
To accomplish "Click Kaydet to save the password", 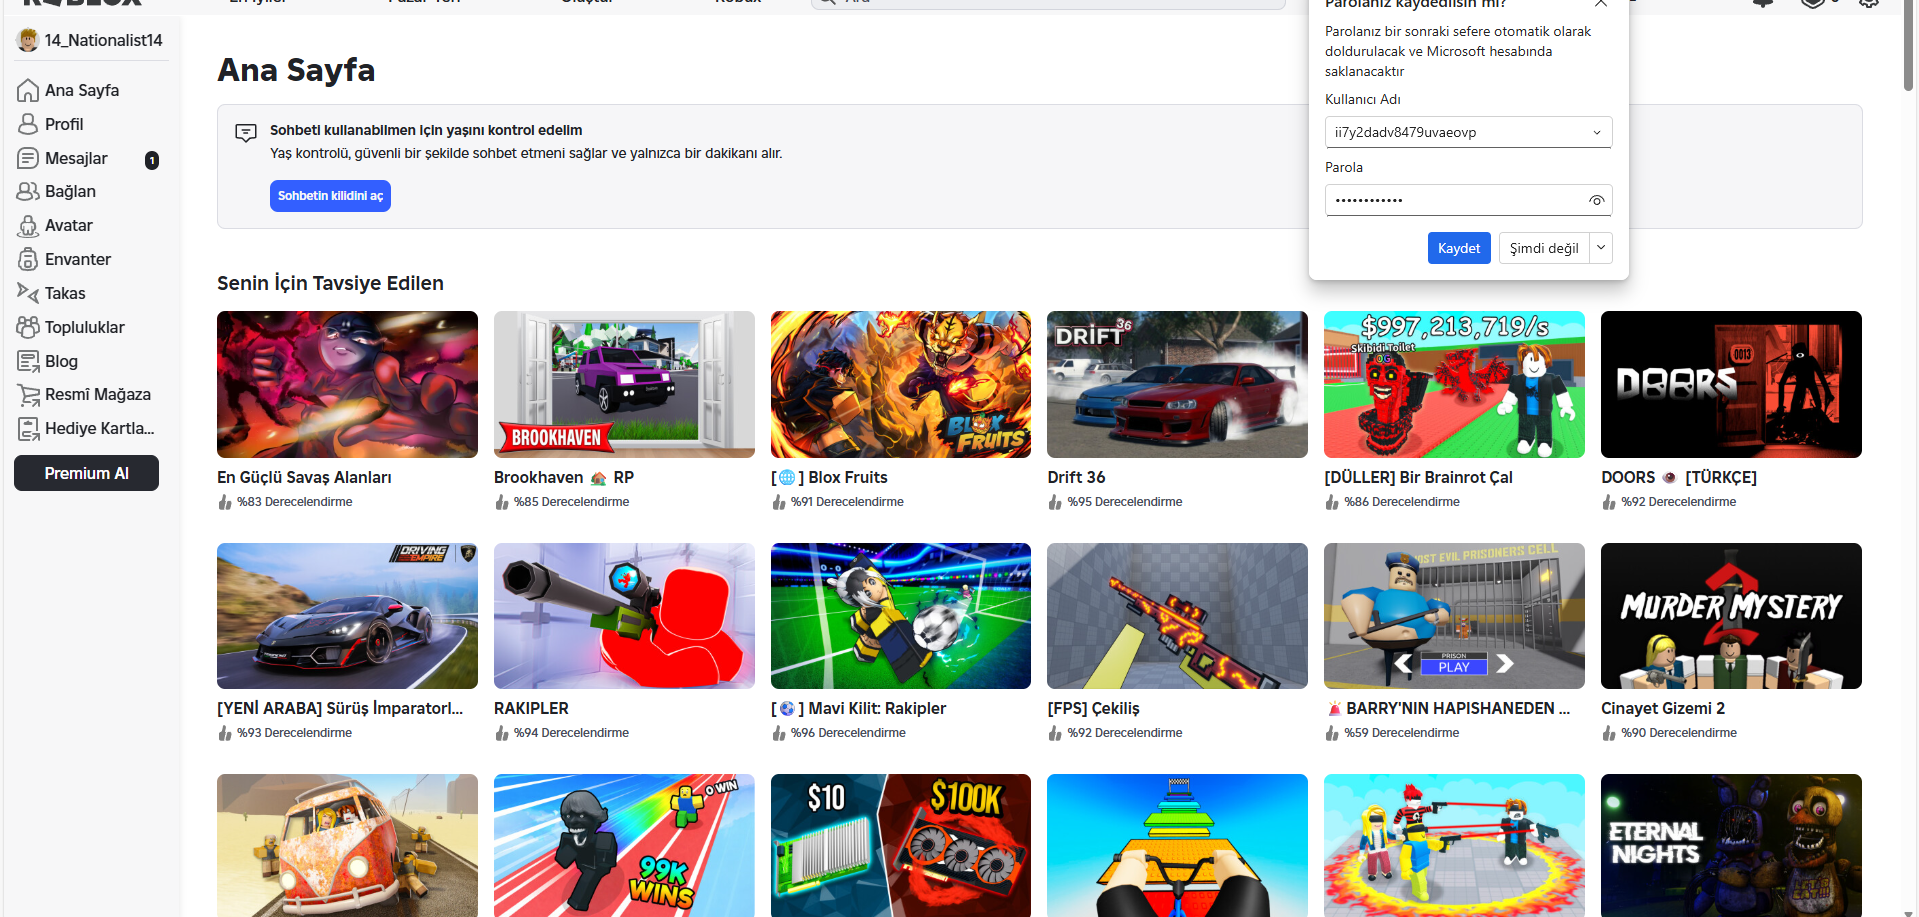I will [1459, 248].
